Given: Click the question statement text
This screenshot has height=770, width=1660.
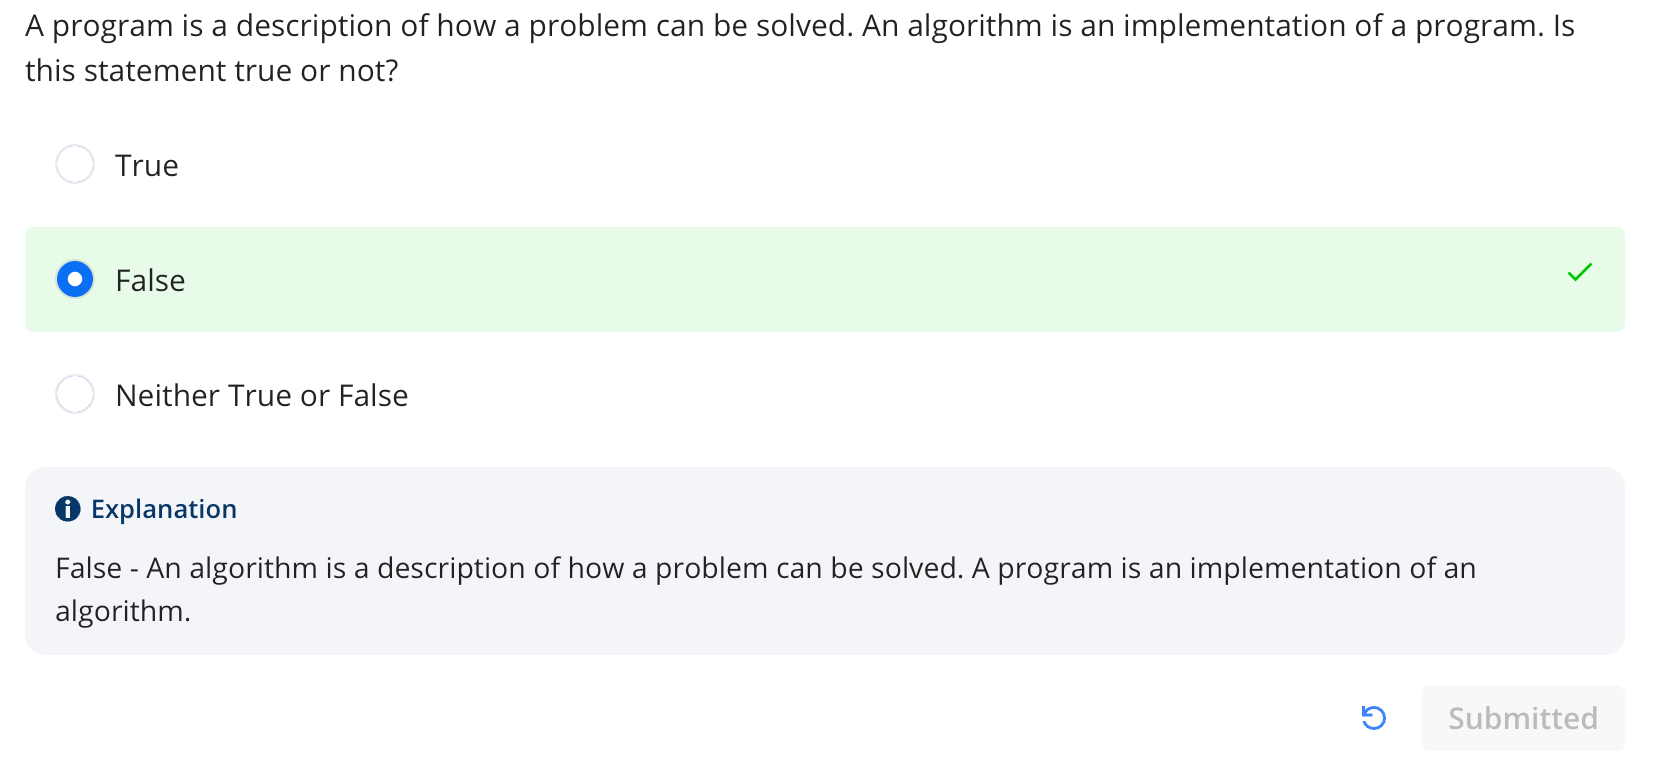Looking at the screenshot, I should [x=800, y=48].
